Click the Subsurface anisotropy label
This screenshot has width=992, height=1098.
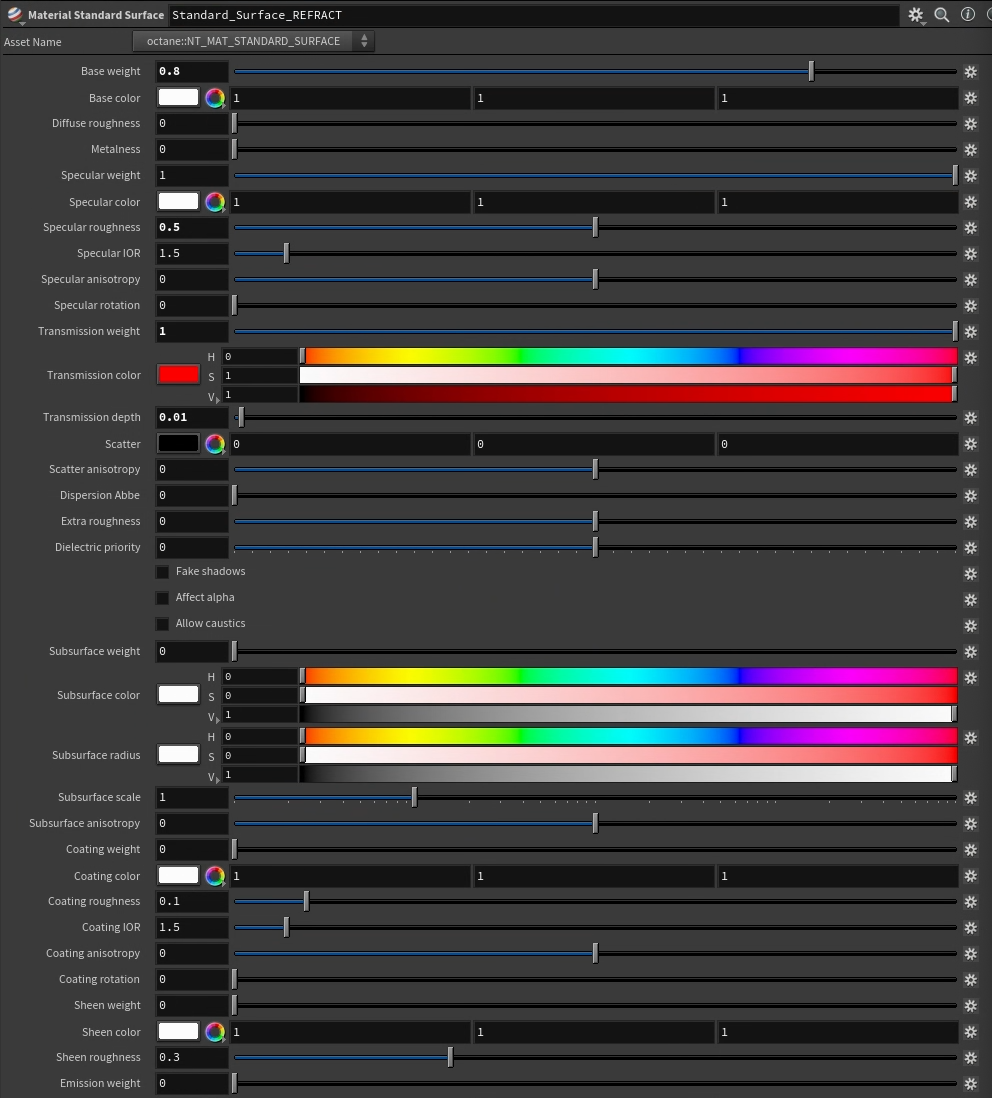[85, 824]
